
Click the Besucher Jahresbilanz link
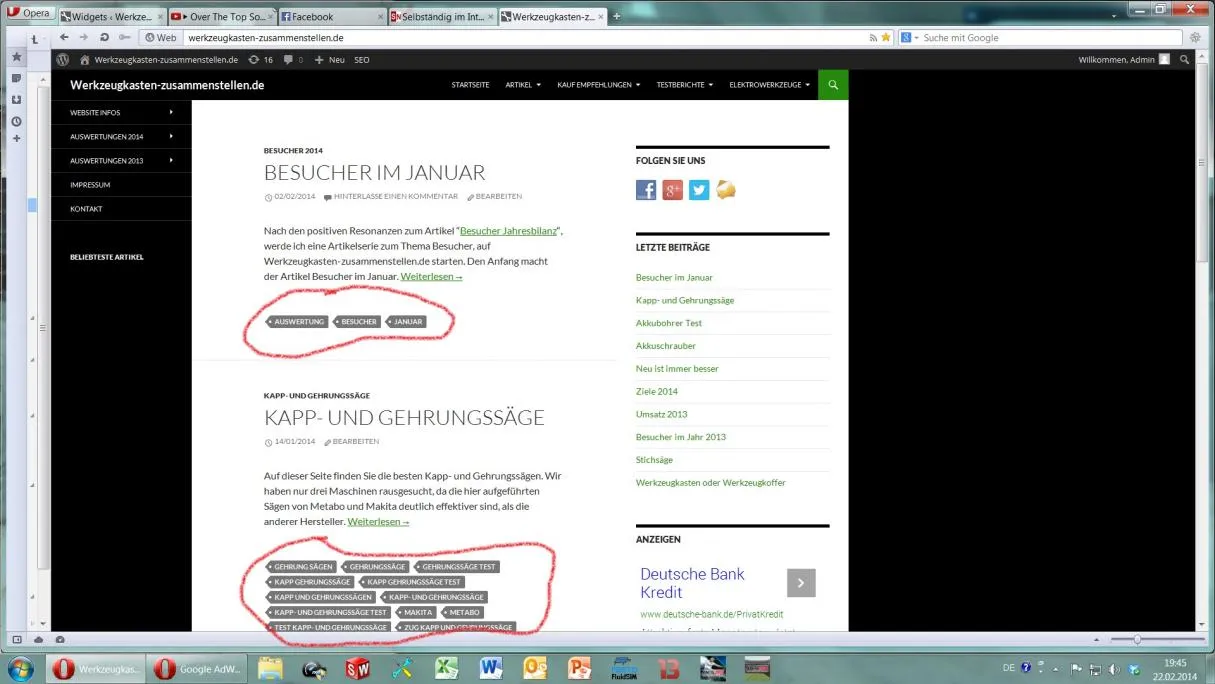click(x=507, y=231)
